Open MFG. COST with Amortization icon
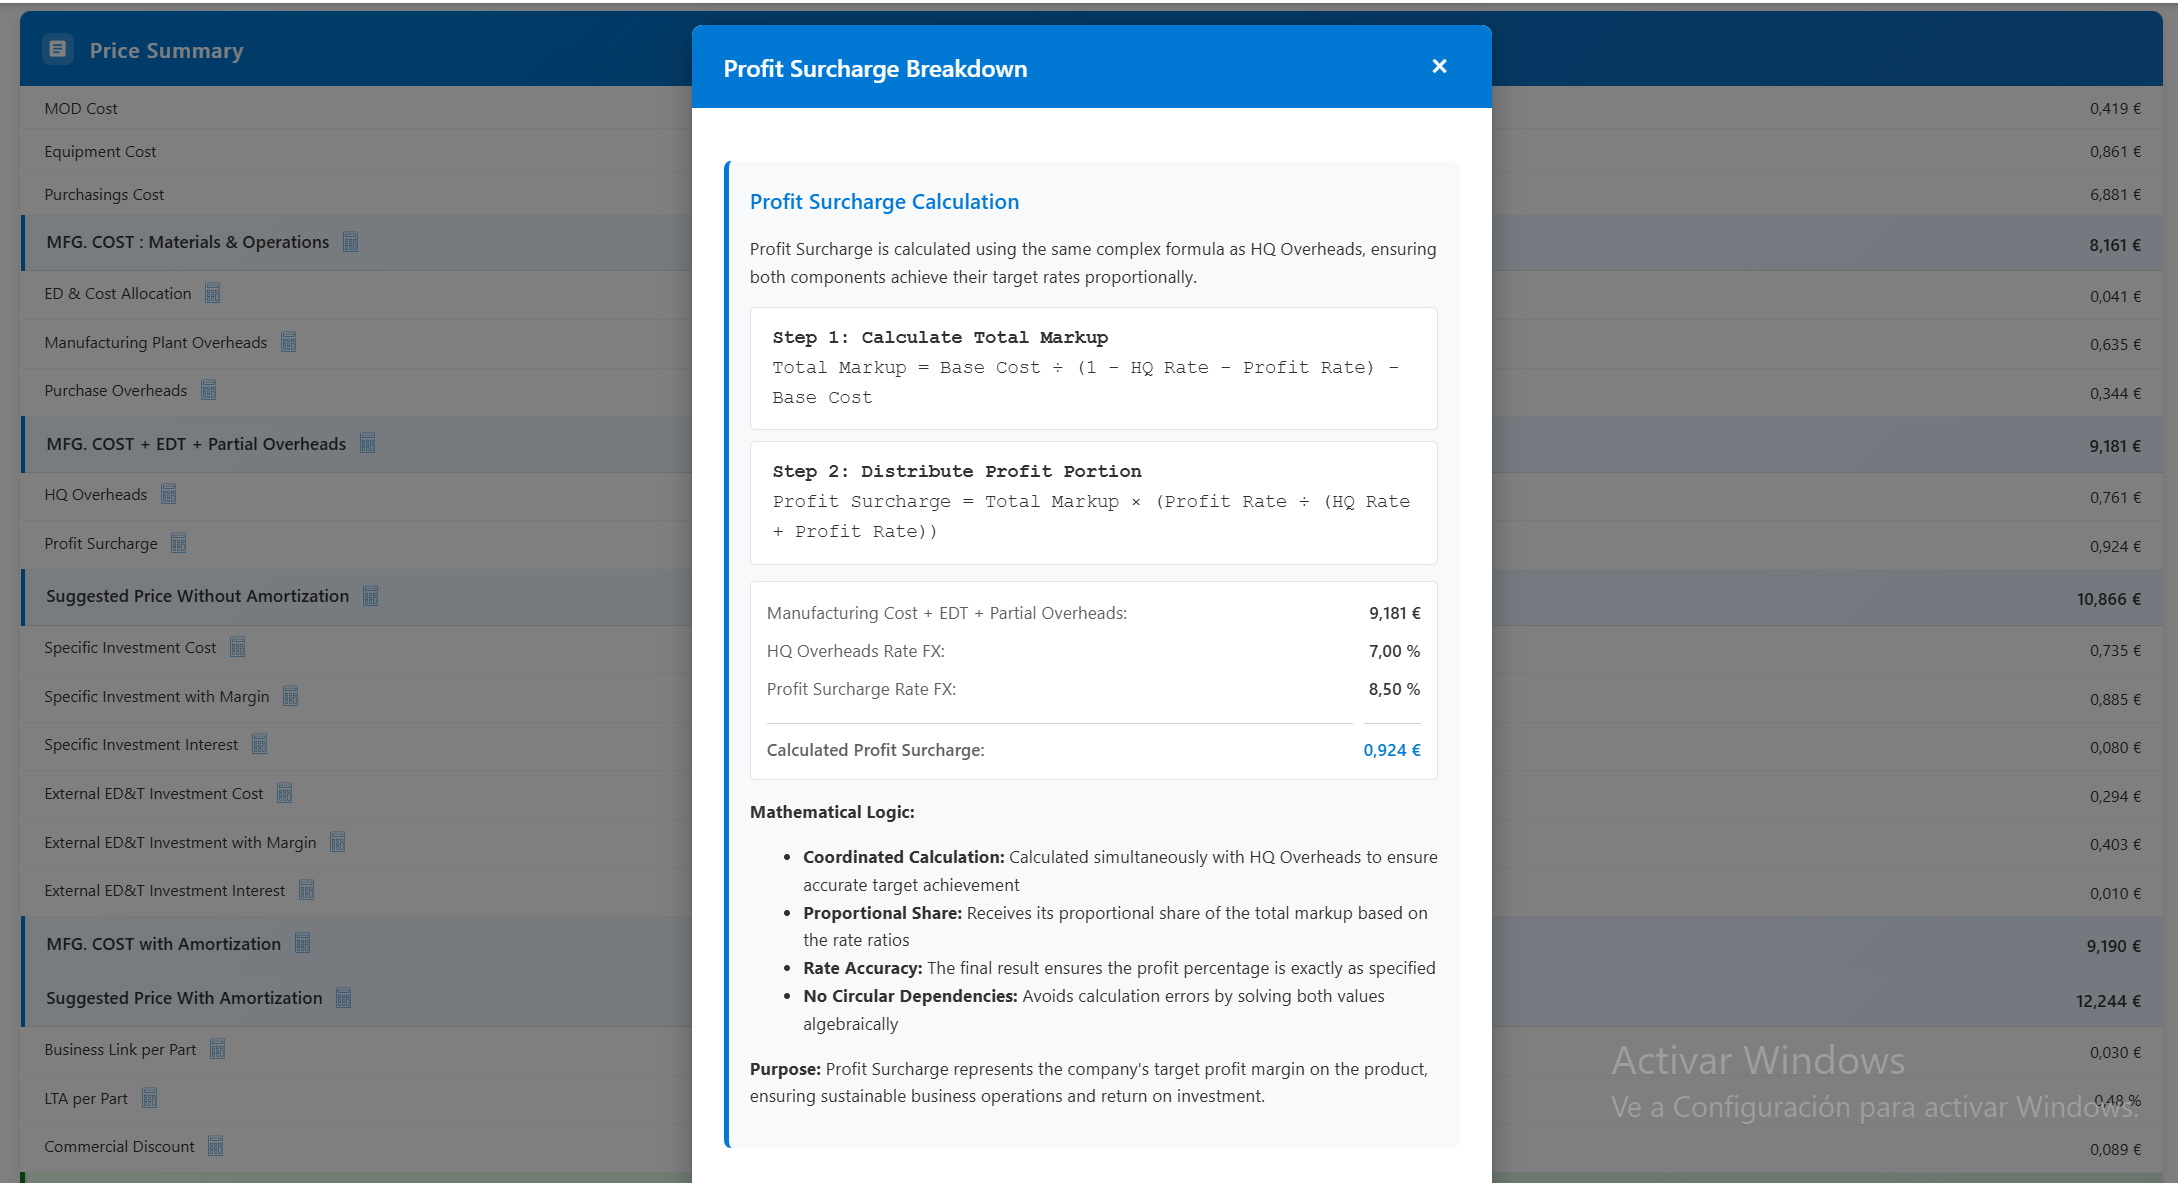Viewport: 2178px width, 1183px height. click(303, 943)
